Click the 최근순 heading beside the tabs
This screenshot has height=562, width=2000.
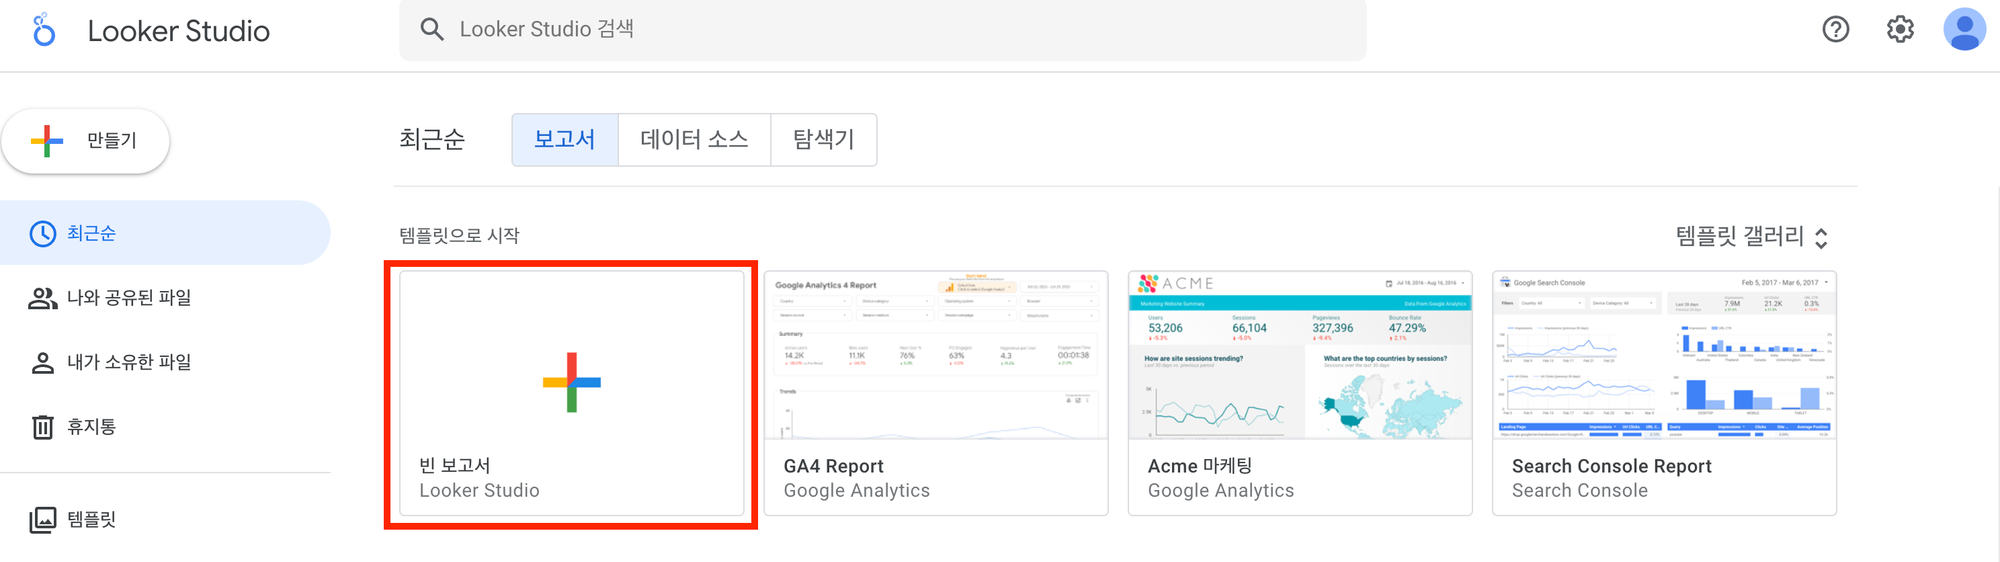point(432,139)
